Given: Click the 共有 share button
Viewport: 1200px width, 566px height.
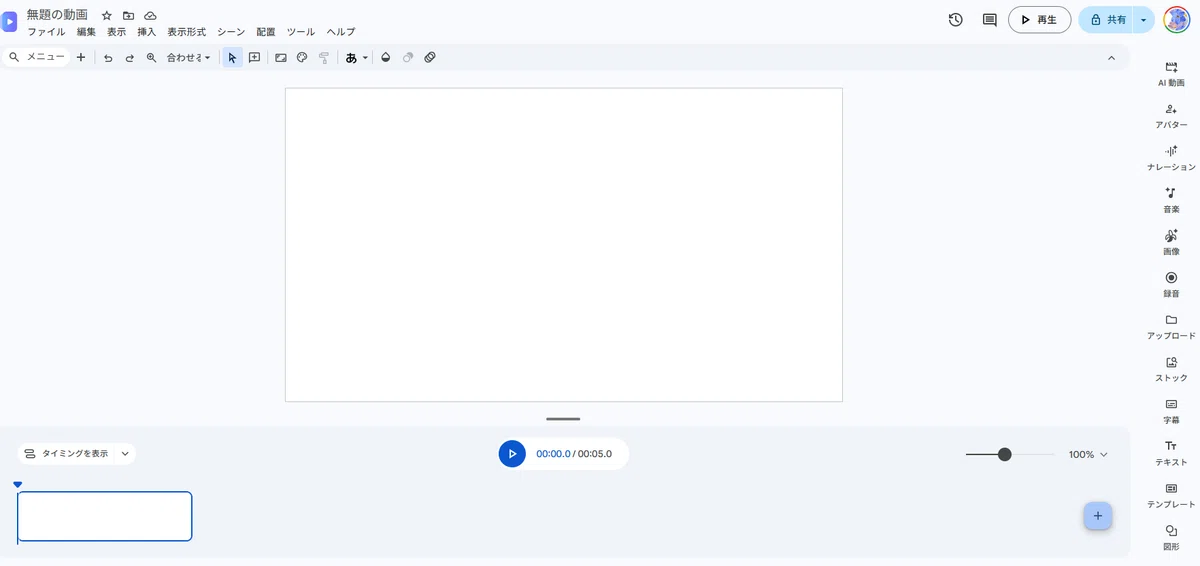Looking at the screenshot, I should 1107,20.
